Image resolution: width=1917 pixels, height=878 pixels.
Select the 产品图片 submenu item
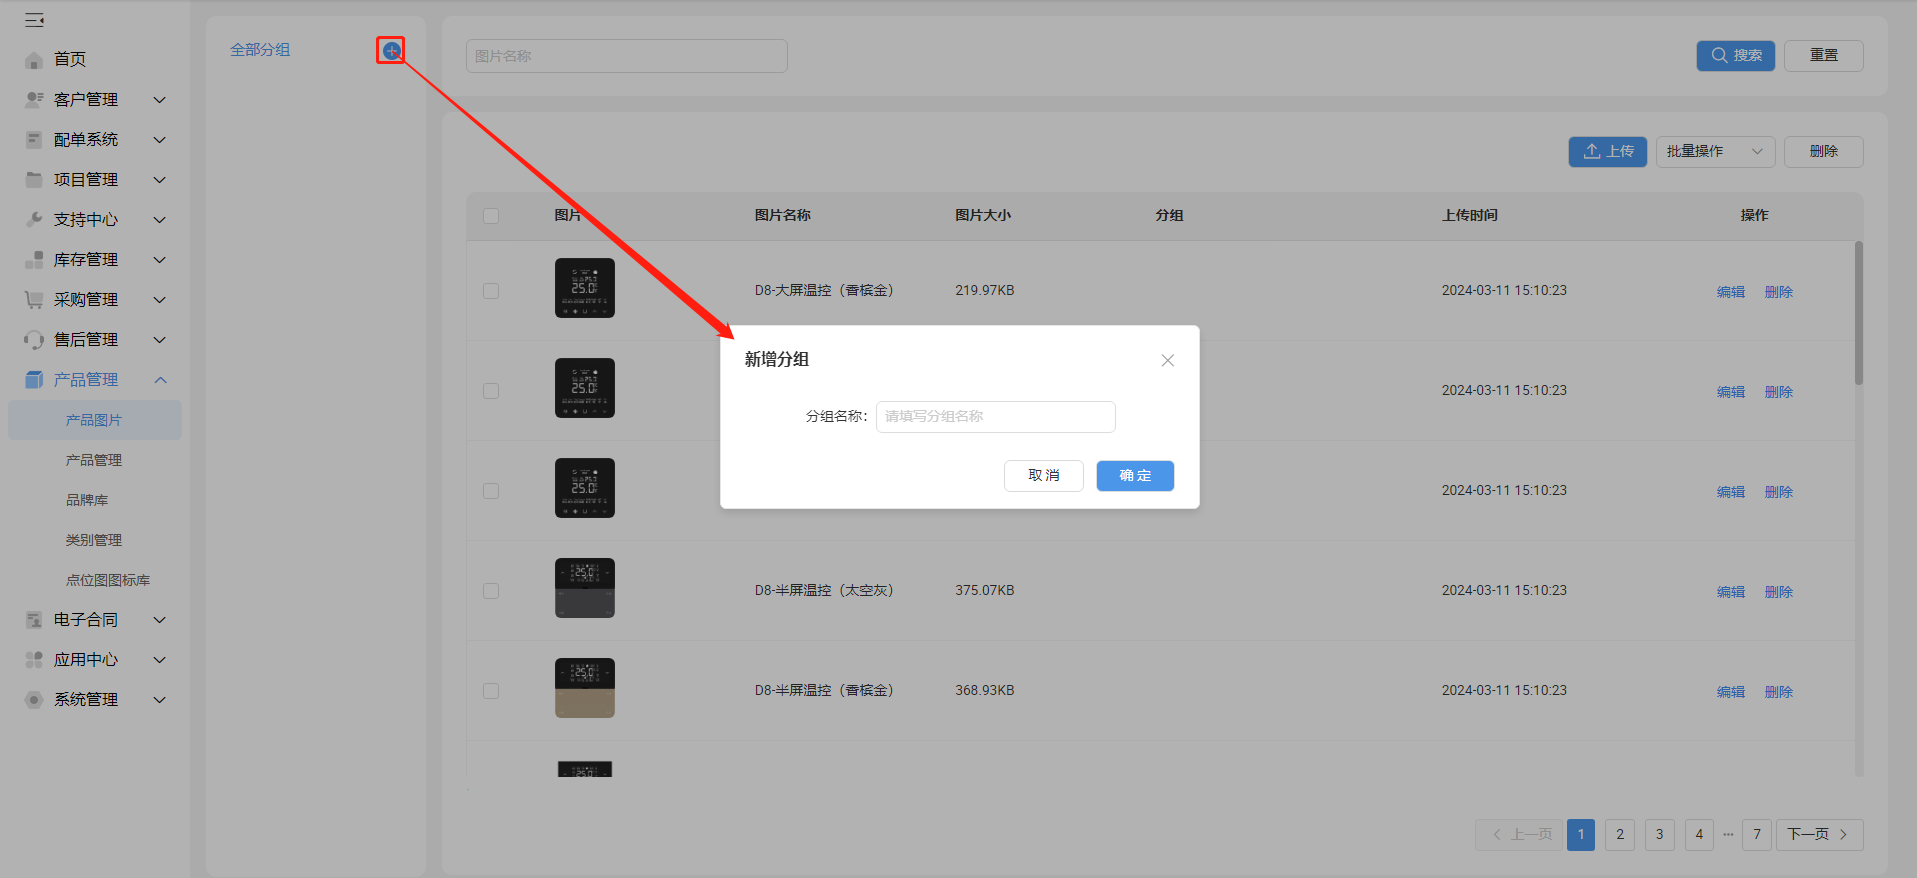95,420
